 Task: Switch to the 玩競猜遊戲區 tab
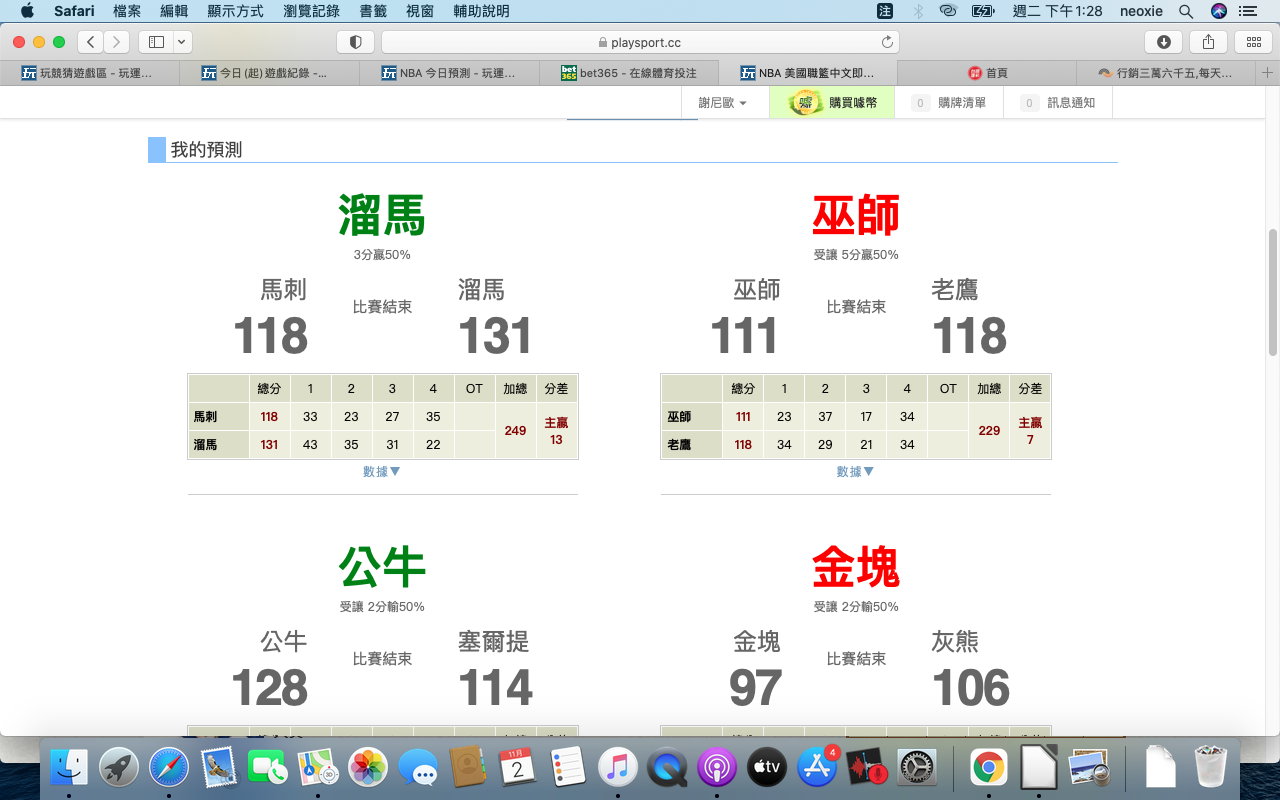click(90, 73)
